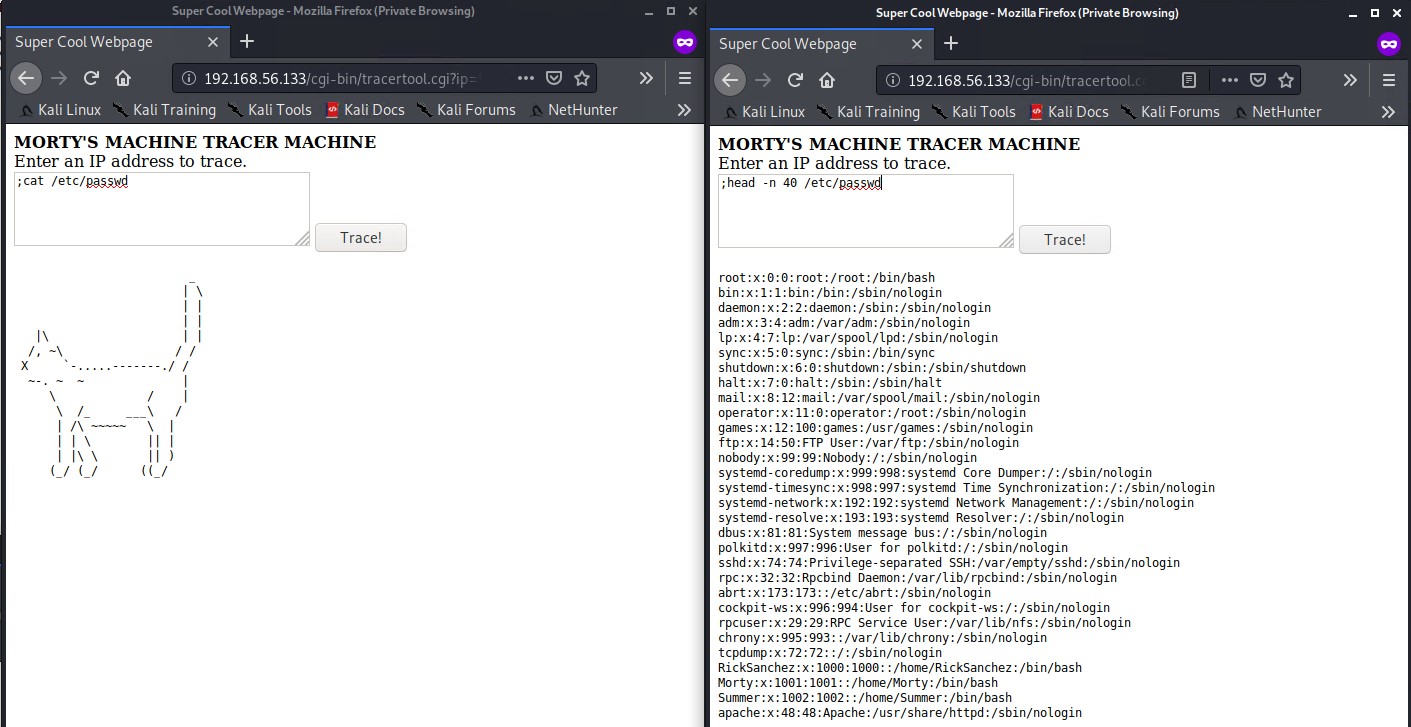Click the forward arrow in right window
This screenshot has height=727, width=1411.
(x=763, y=80)
